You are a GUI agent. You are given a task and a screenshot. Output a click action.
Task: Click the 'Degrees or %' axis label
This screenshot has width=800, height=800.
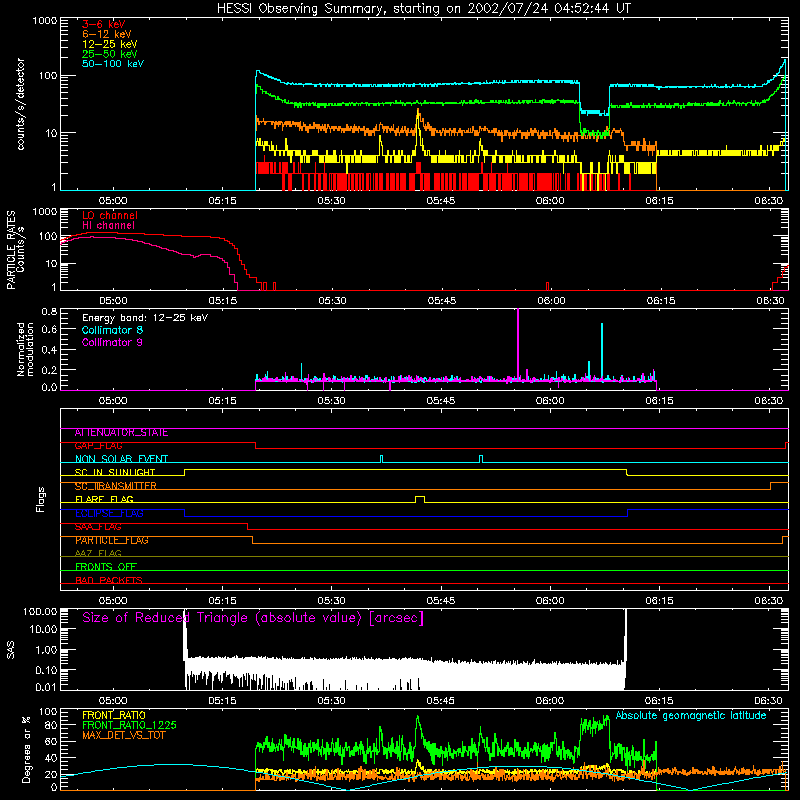26,749
